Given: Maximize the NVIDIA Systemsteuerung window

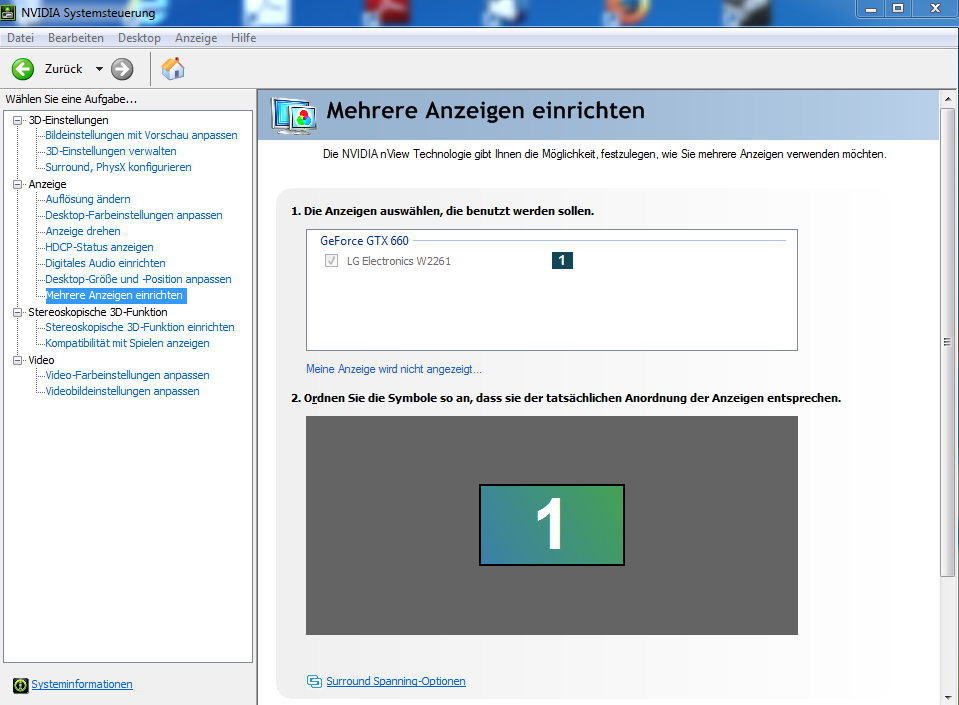Looking at the screenshot, I should coord(898,9).
